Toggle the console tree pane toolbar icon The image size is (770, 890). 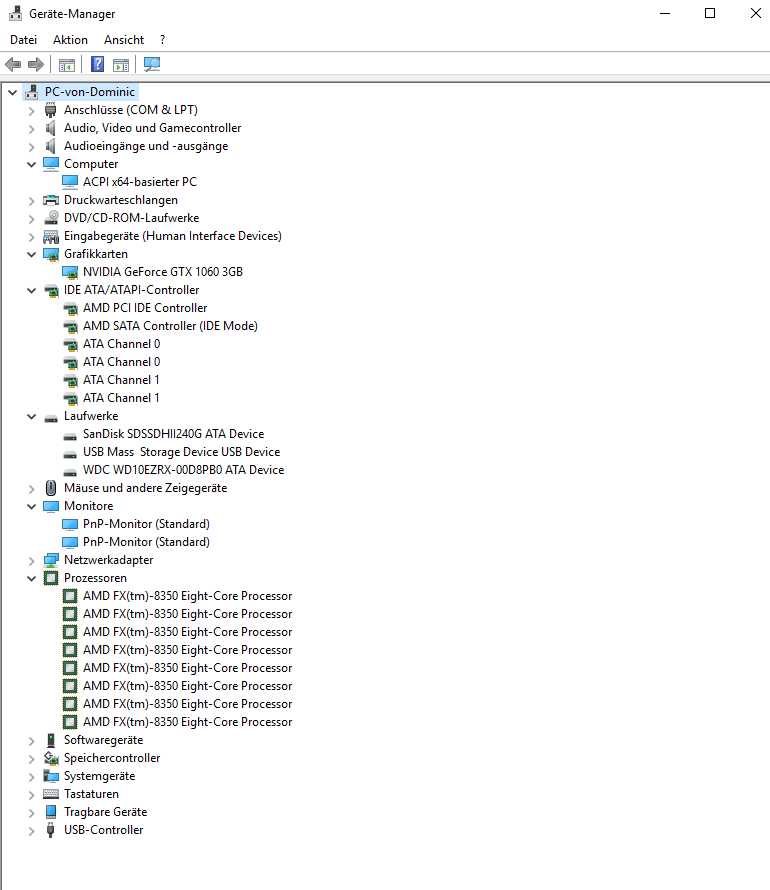point(67,65)
